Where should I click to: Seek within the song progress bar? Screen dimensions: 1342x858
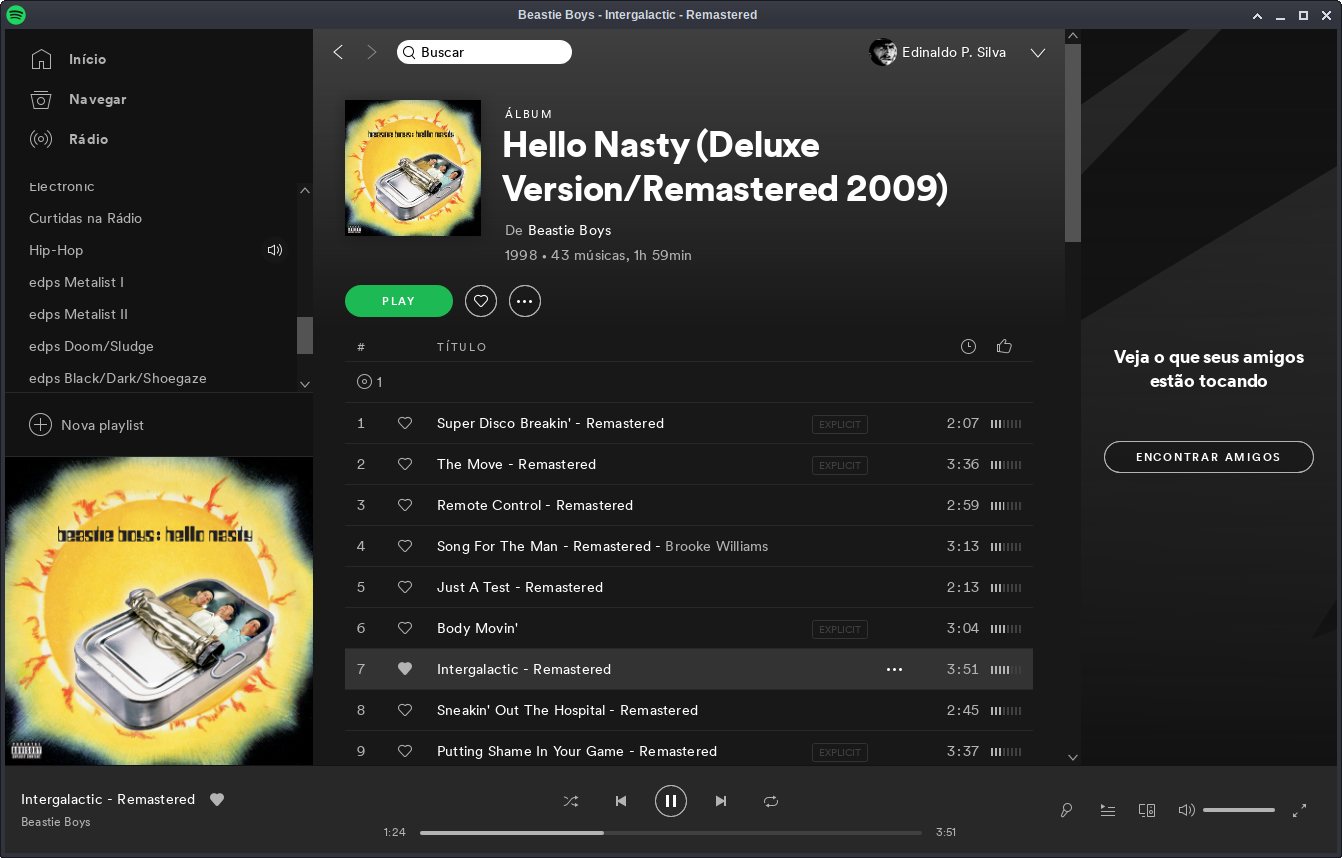pyautogui.click(x=671, y=832)
